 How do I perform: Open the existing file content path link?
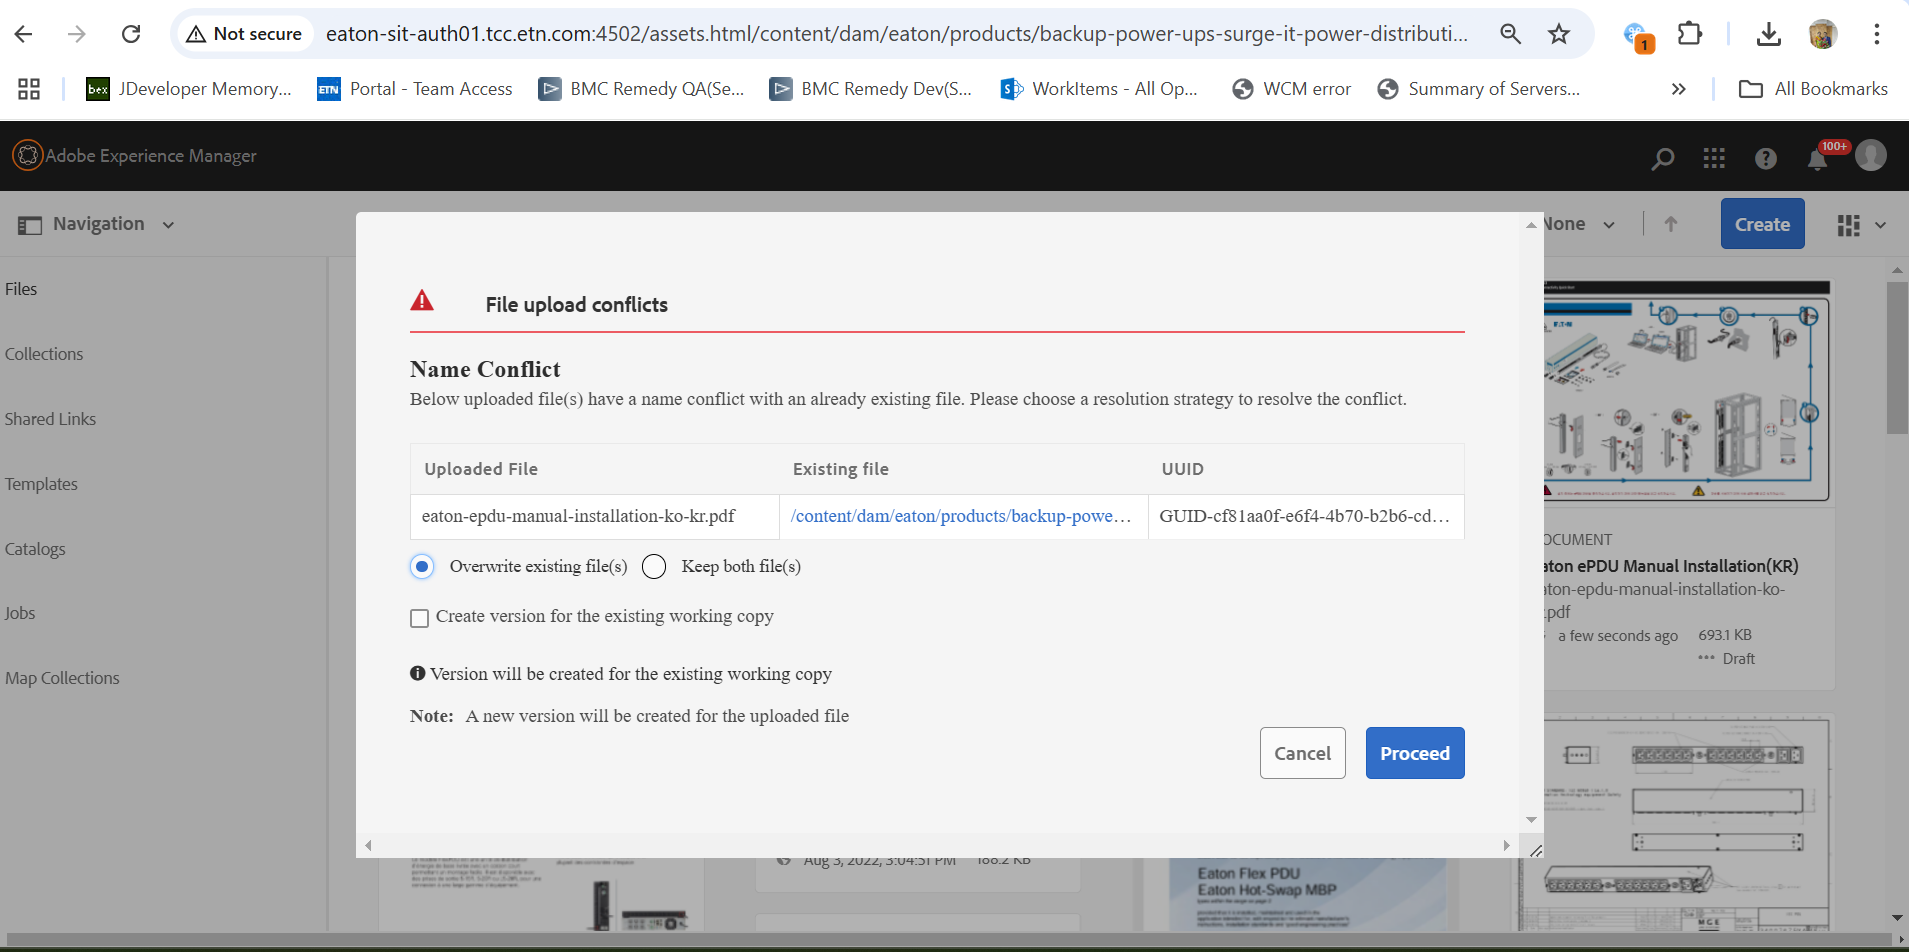point(960,516)
